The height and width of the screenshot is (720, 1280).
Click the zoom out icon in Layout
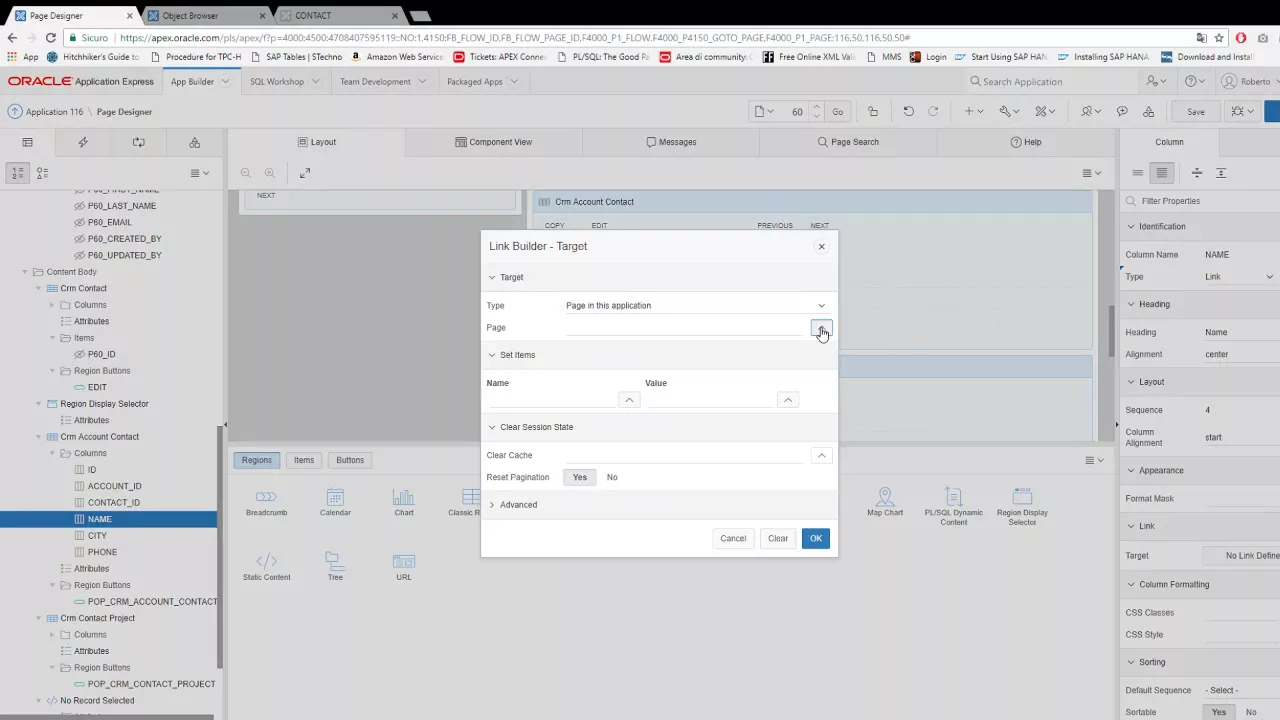click(246, 173)
